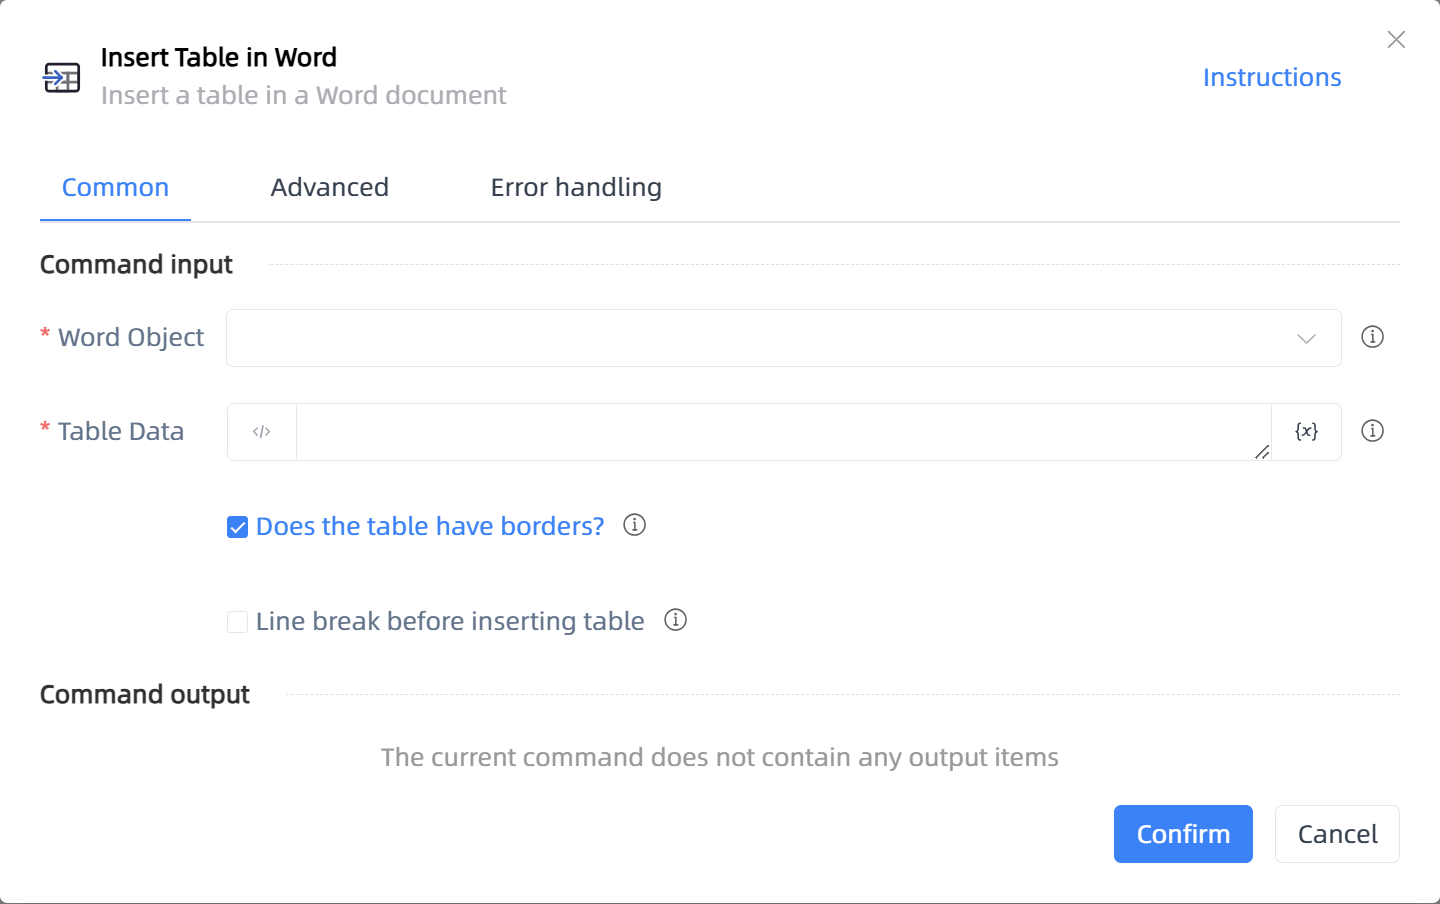Close the dialog with the X button
This screenshot has height=904, width=1440.
(x=1396, y=39)
